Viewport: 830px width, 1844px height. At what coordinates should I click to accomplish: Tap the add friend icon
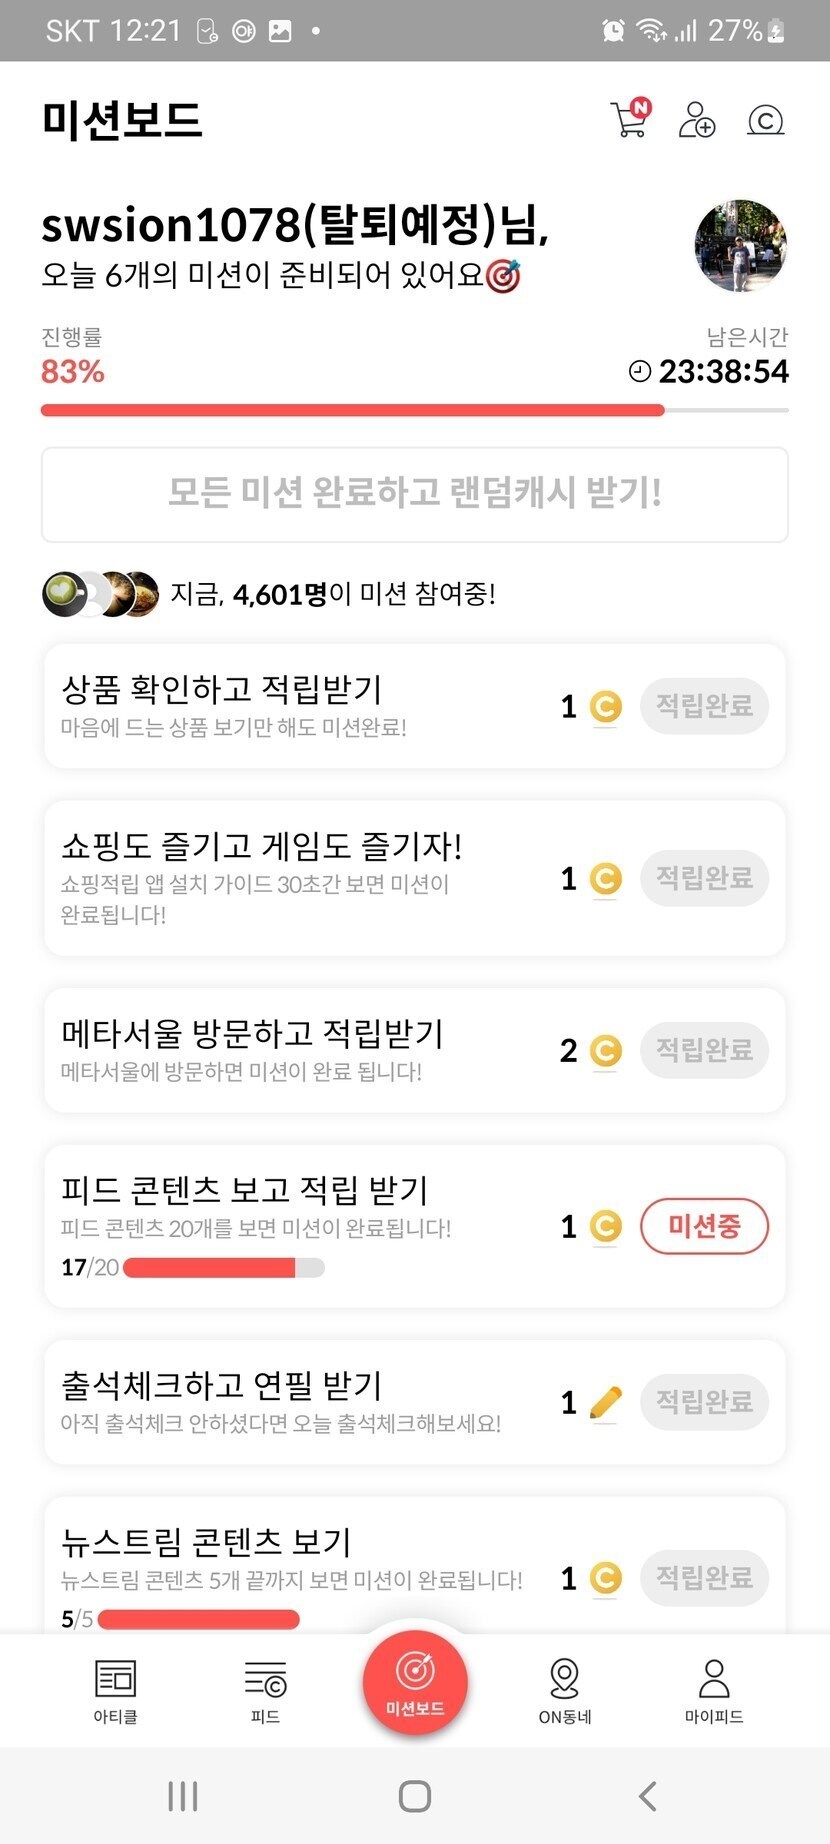click(x=696, y=120)
